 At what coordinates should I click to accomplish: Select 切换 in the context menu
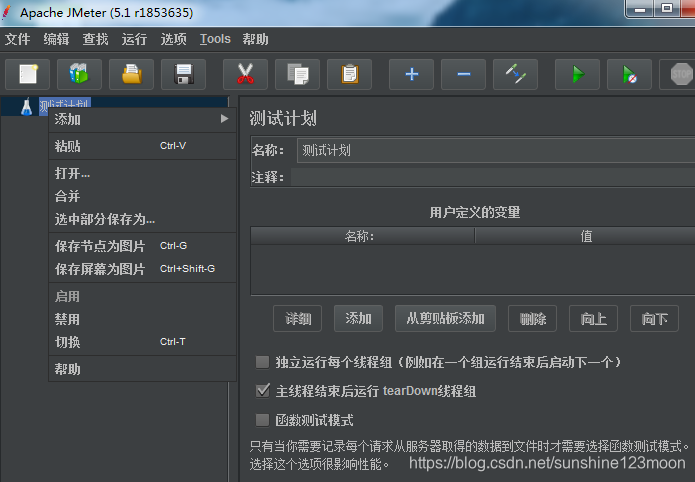(142, 342)
